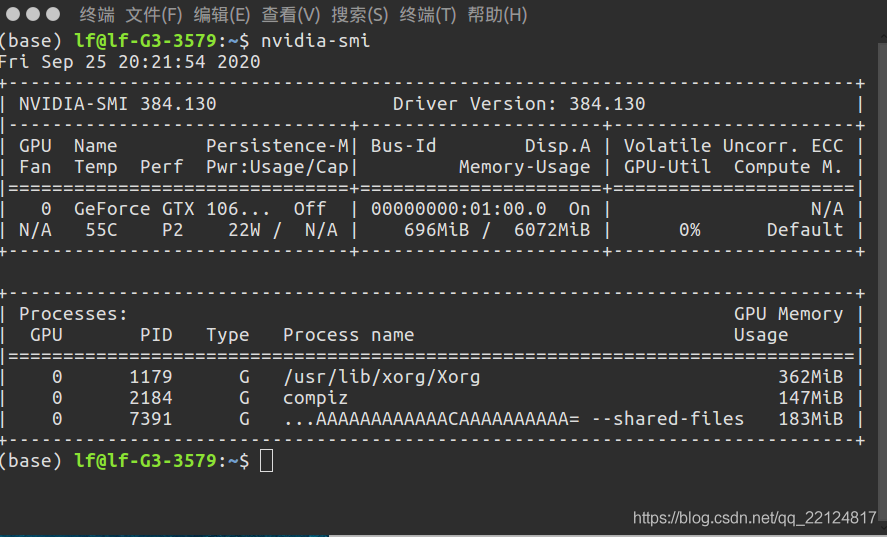The image size is (887, 537).
Task: Click the GeForce GTX 106... GPU name
Action: [172, 209]
